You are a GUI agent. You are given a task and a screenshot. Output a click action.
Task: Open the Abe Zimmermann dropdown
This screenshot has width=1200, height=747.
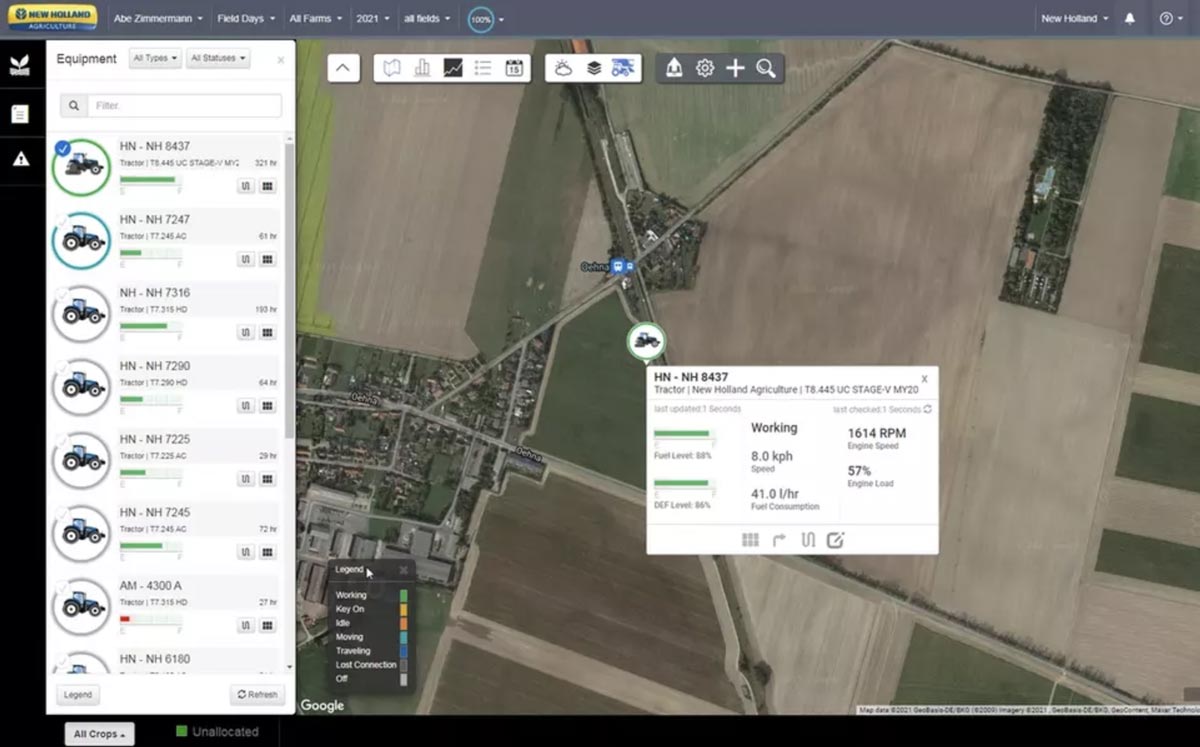tap(158, 18)
